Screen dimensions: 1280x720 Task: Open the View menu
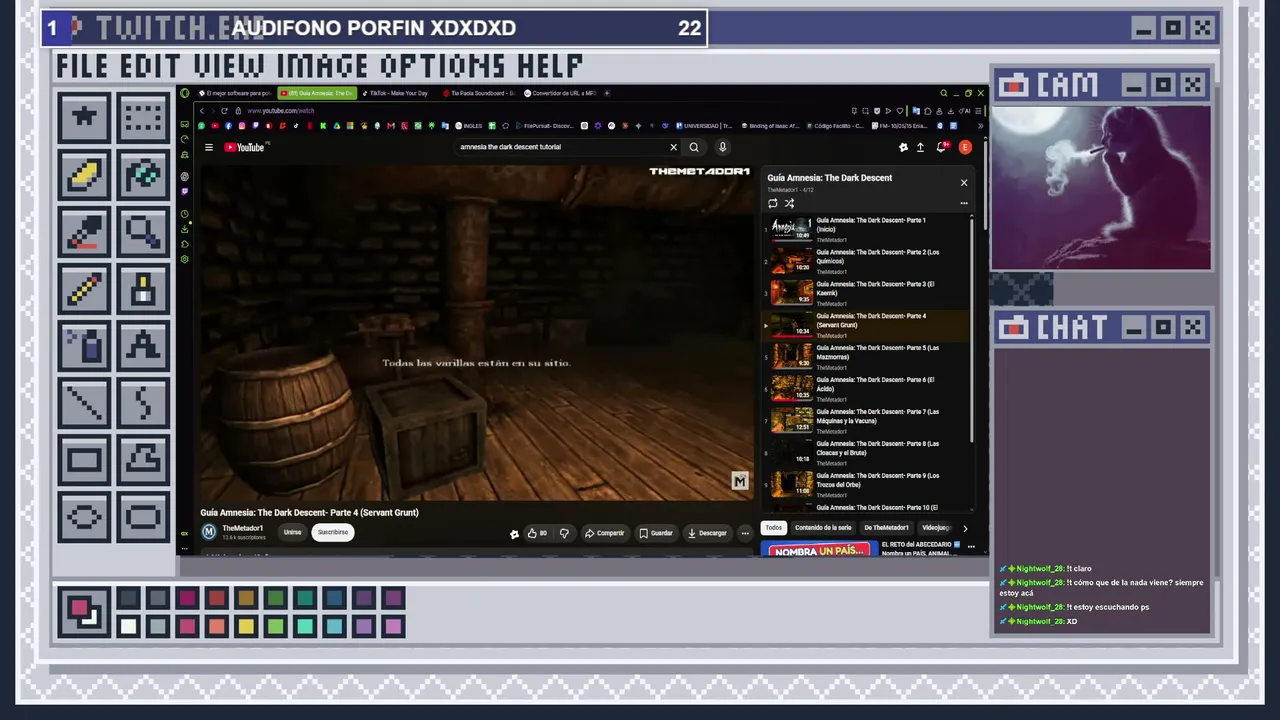click(x=231, y=66)
